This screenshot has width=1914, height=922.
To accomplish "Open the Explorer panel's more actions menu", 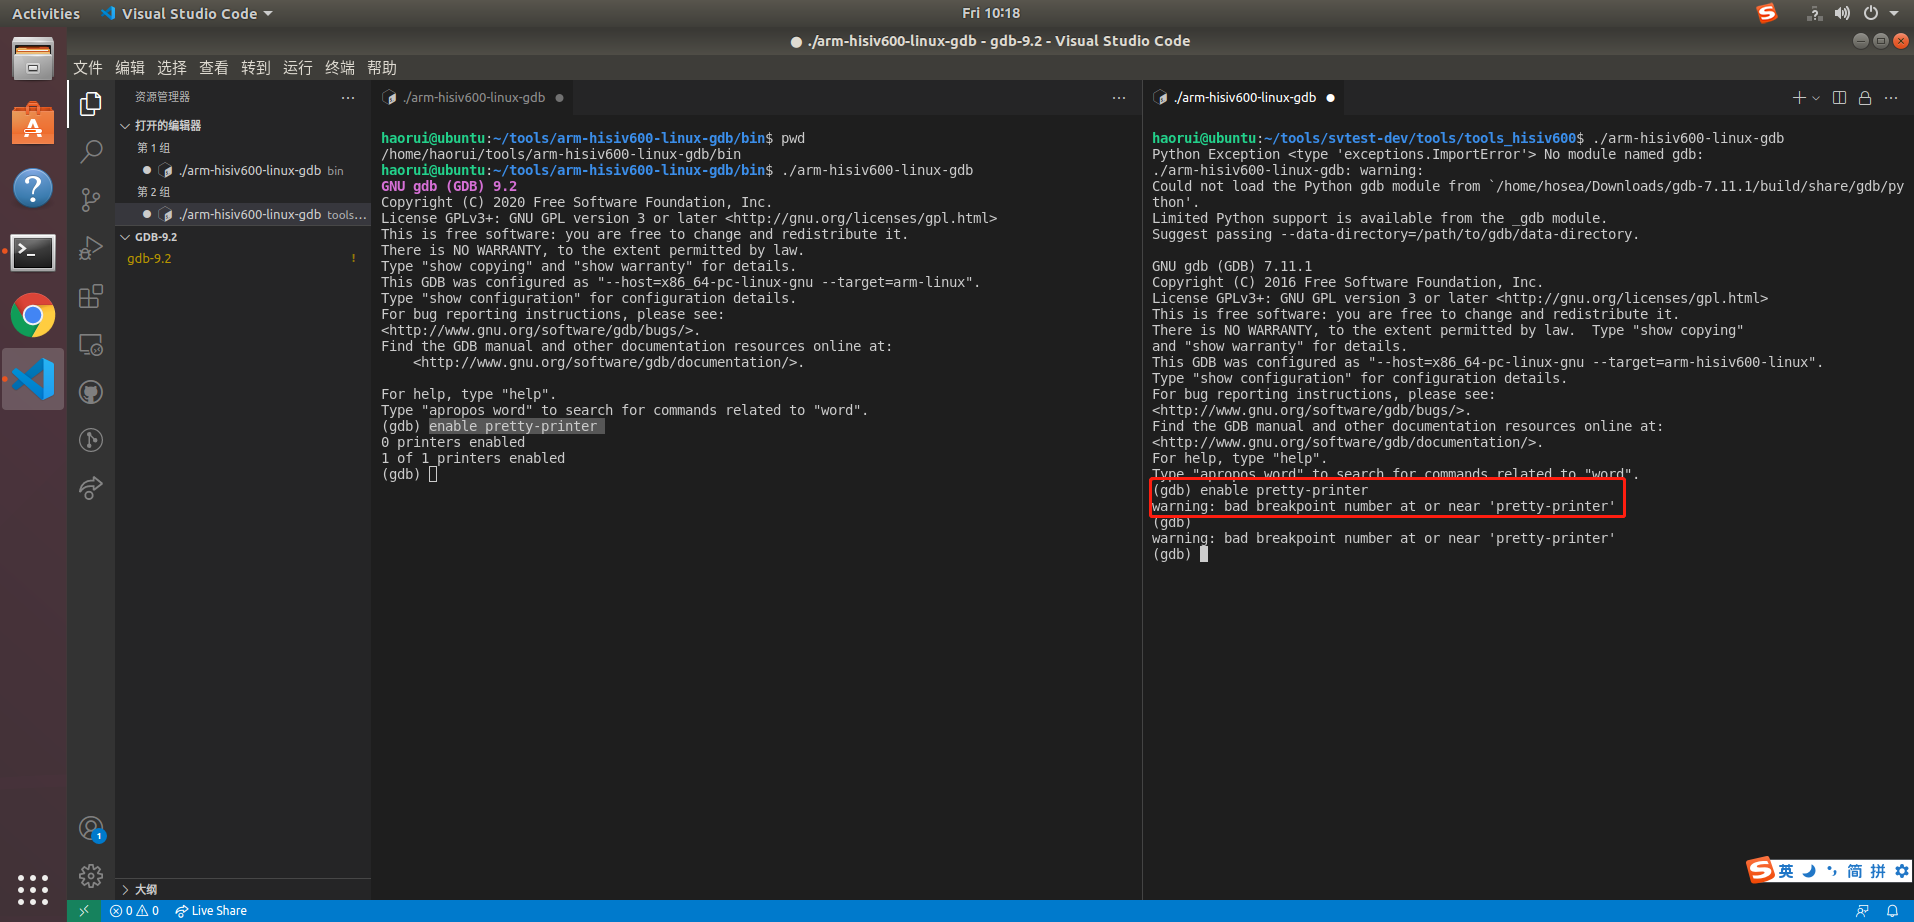I will tap(348, 98).
